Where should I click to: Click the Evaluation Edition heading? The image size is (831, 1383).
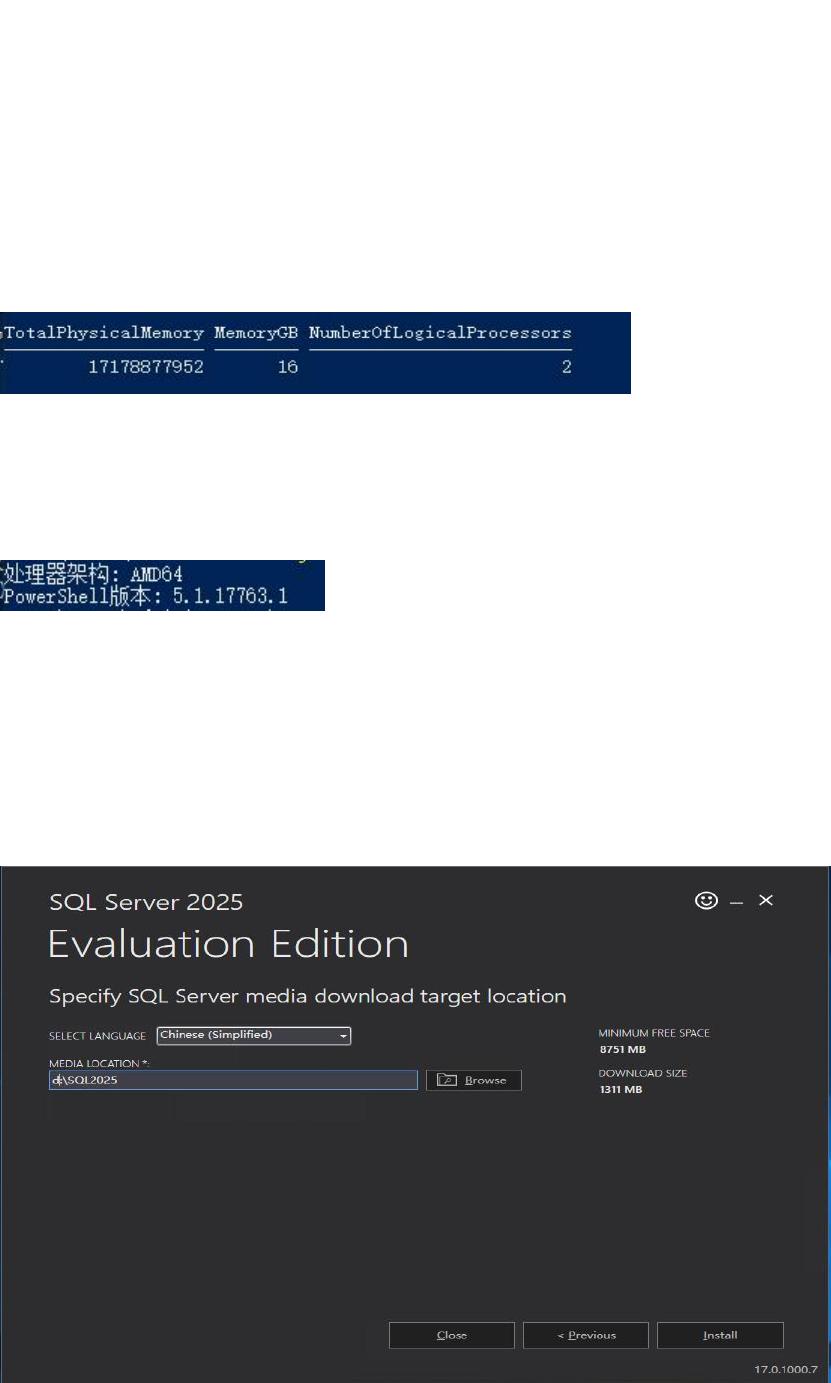tap(228, 945)
